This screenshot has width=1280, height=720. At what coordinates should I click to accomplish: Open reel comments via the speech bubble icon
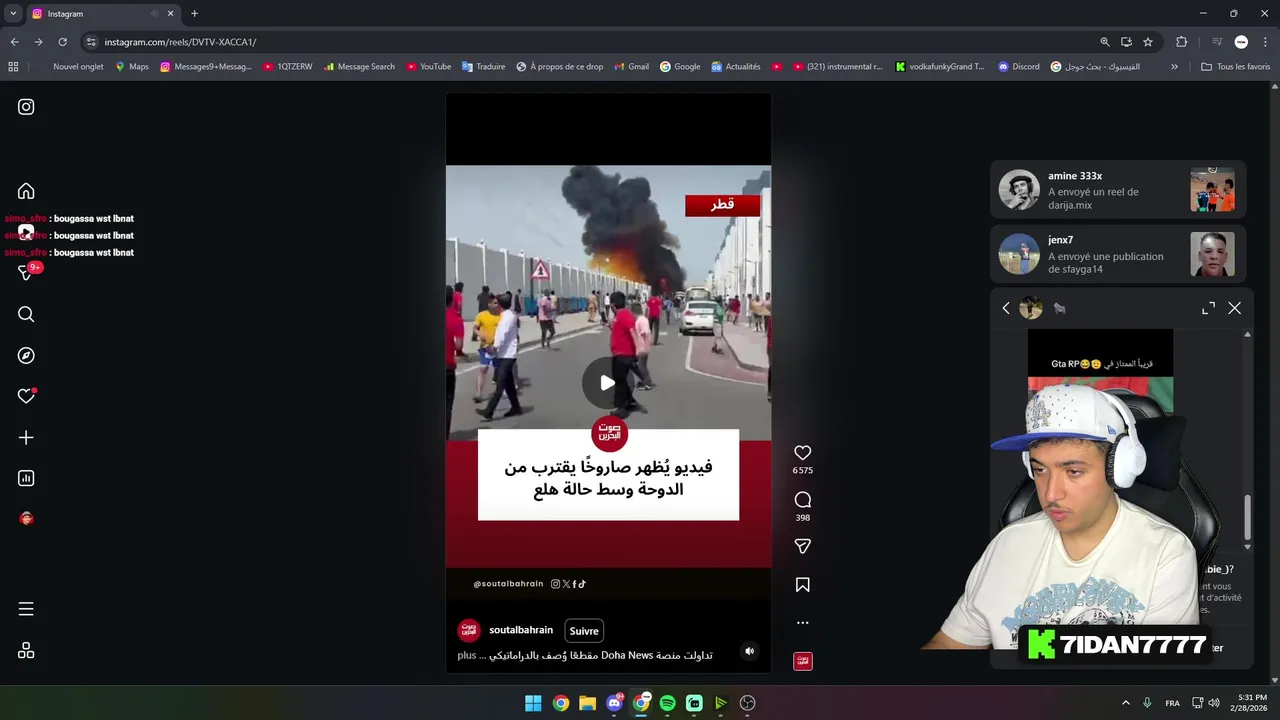coord(802,500)
